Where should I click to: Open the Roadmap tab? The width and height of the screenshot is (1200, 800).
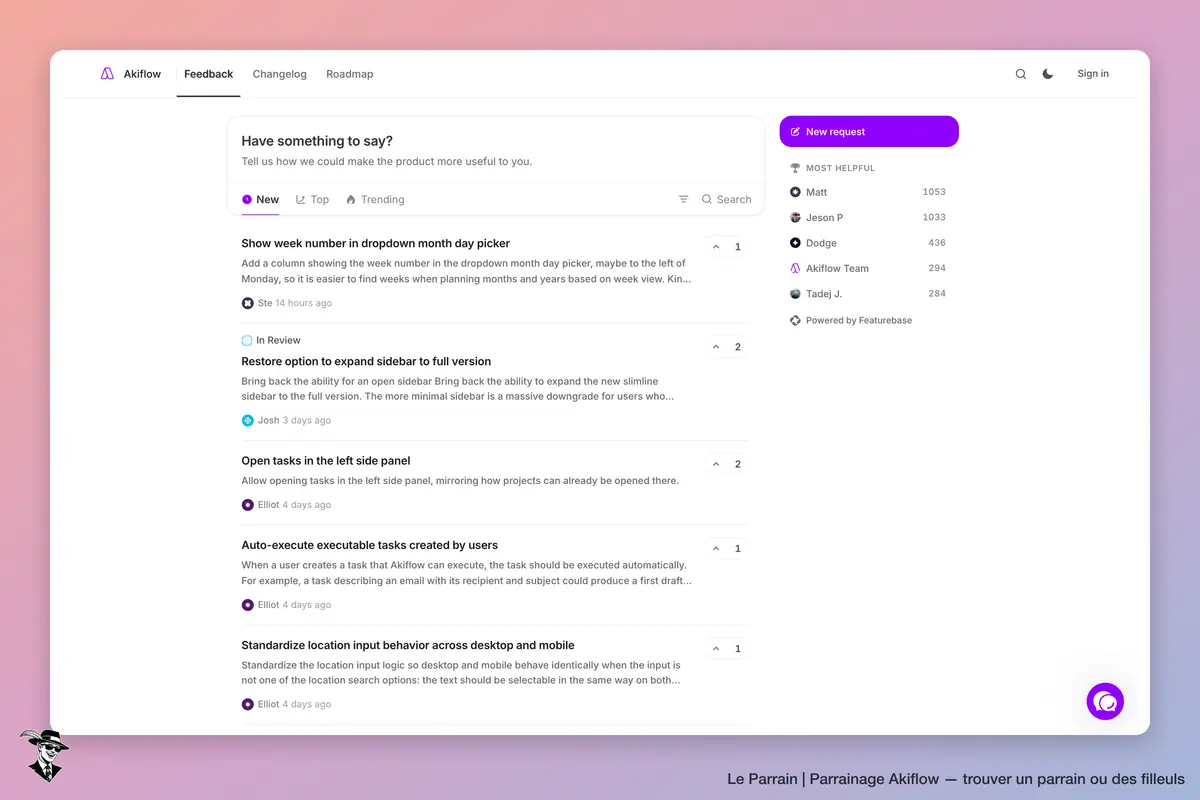point(350,74)
